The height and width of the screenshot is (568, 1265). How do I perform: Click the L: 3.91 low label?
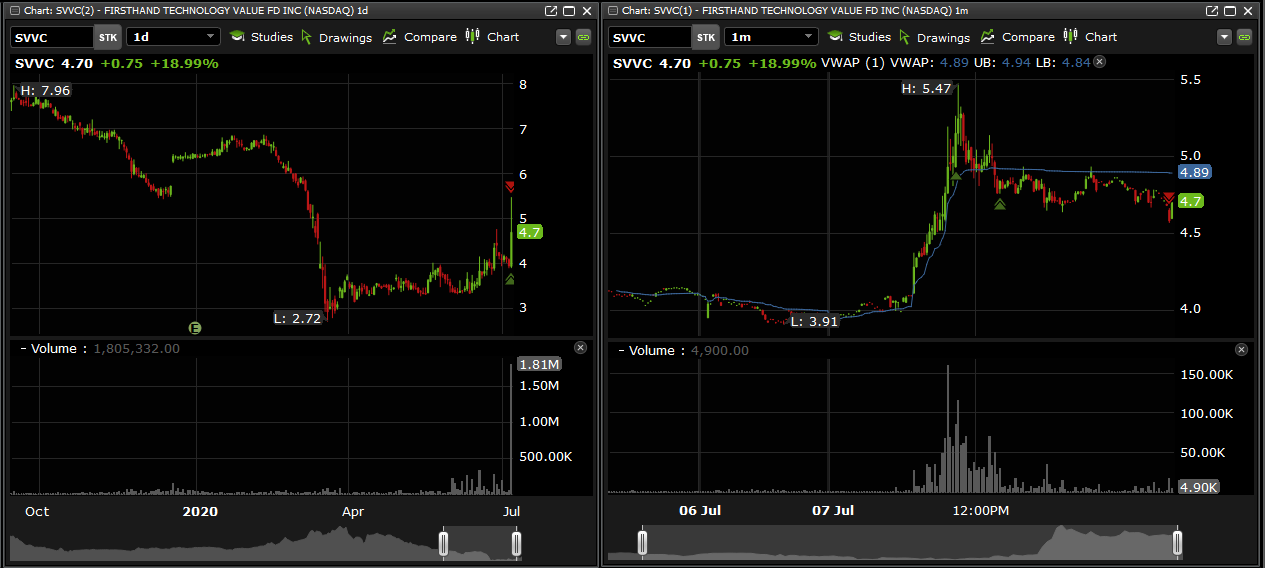[x=812, y=322]
